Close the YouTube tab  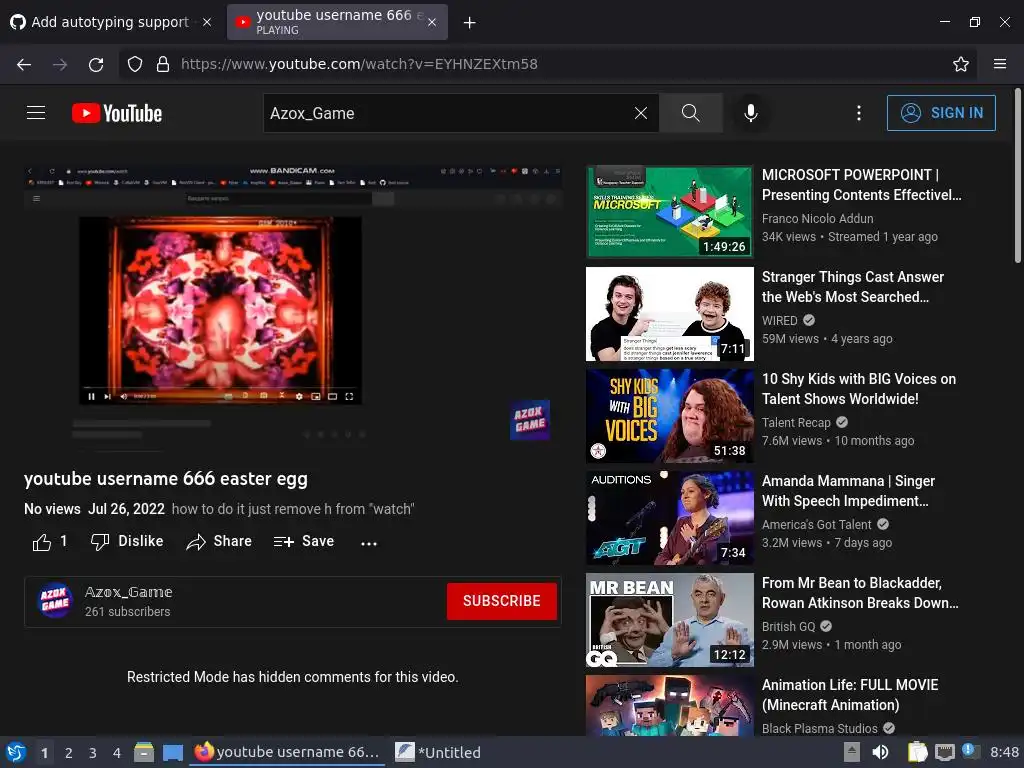[x=432, y=22]
